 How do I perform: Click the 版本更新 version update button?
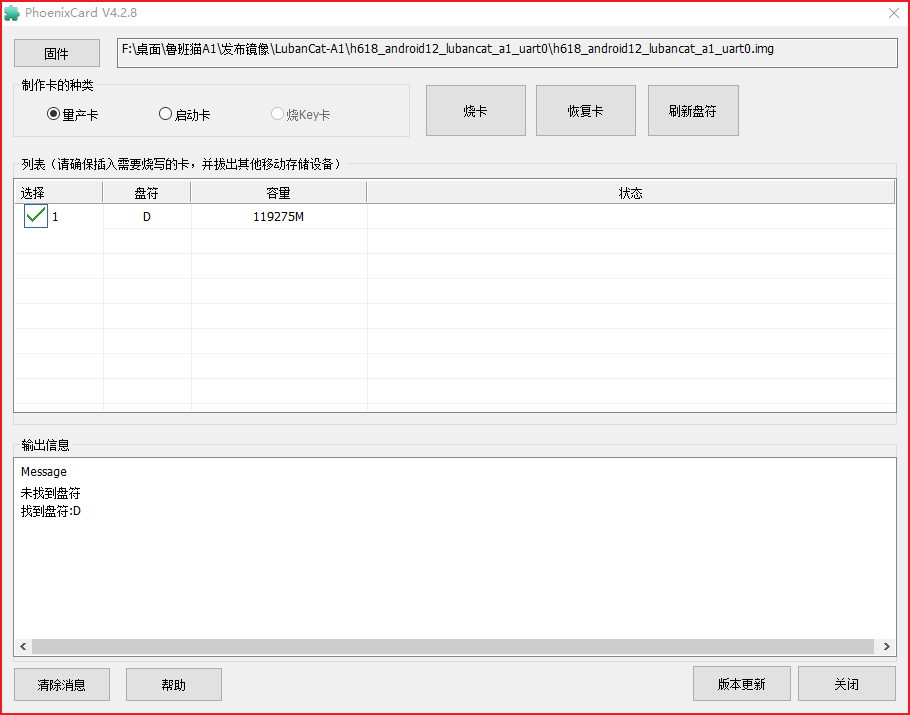(x=742, y=684)
